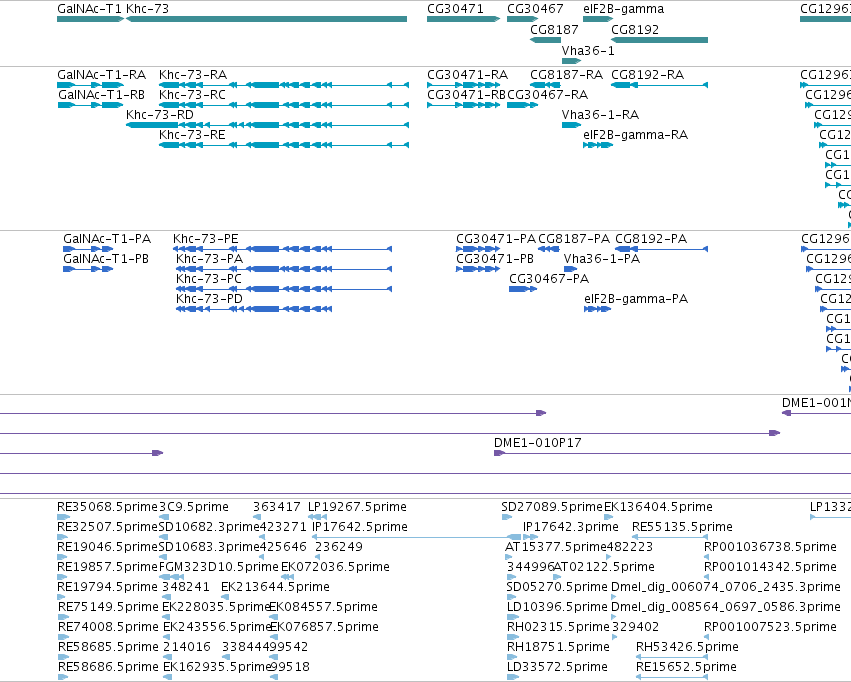Click EST RE35068.5prime
Image resolution: width=851 pixels, height=682 pixels.
pos(63,517)
